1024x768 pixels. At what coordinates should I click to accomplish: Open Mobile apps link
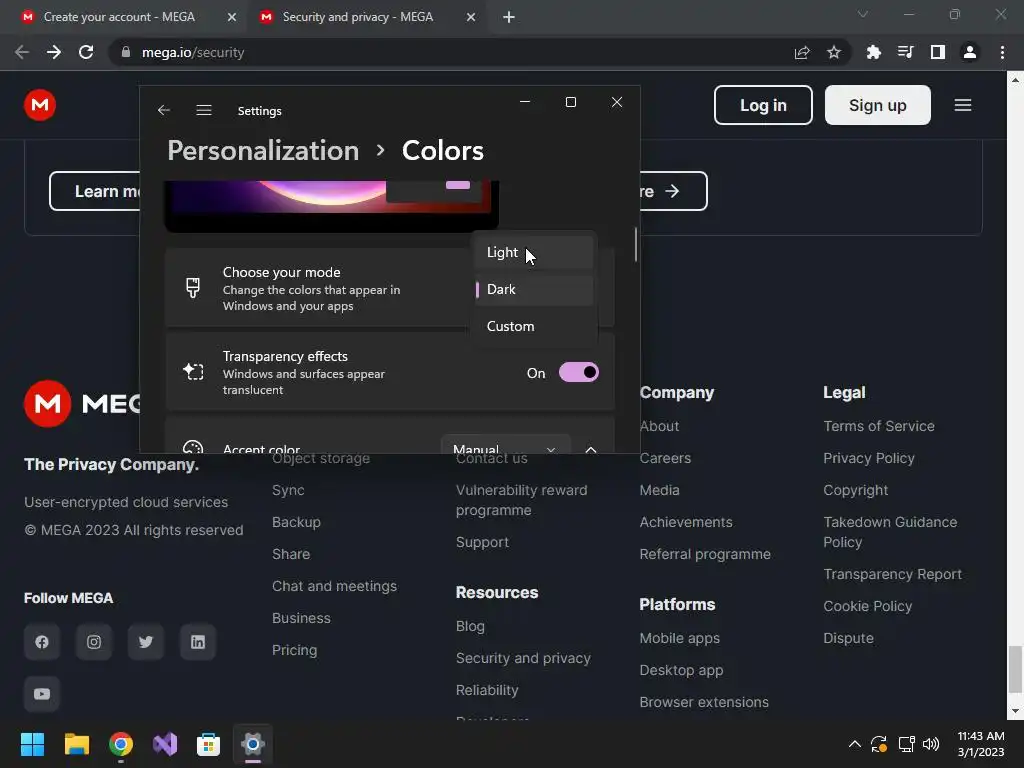coord(679,638)
